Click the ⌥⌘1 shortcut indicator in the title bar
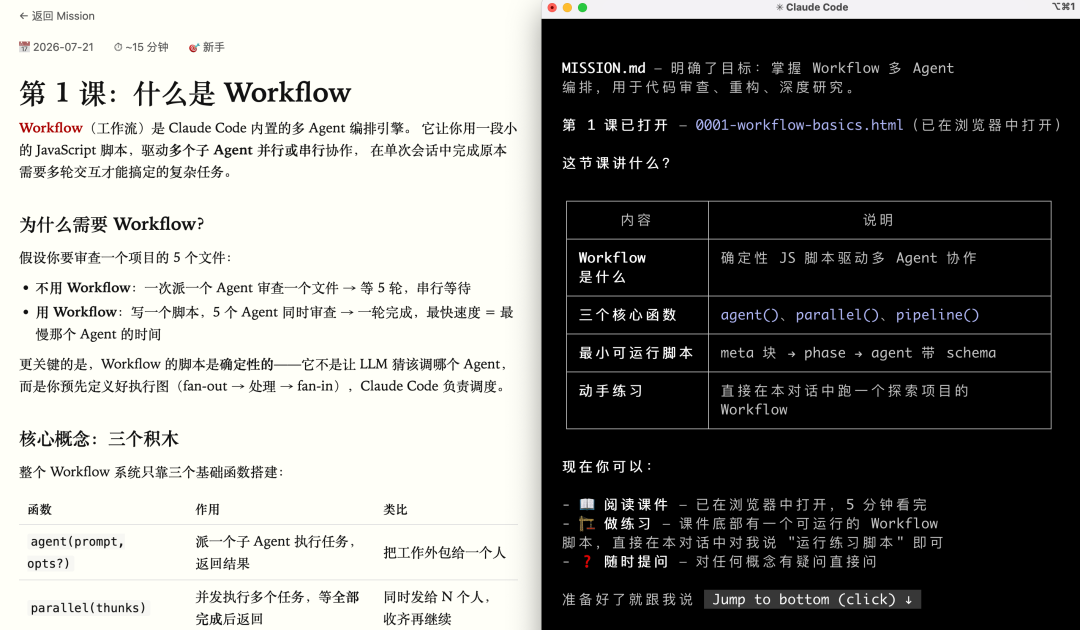 pos(1063,7)
